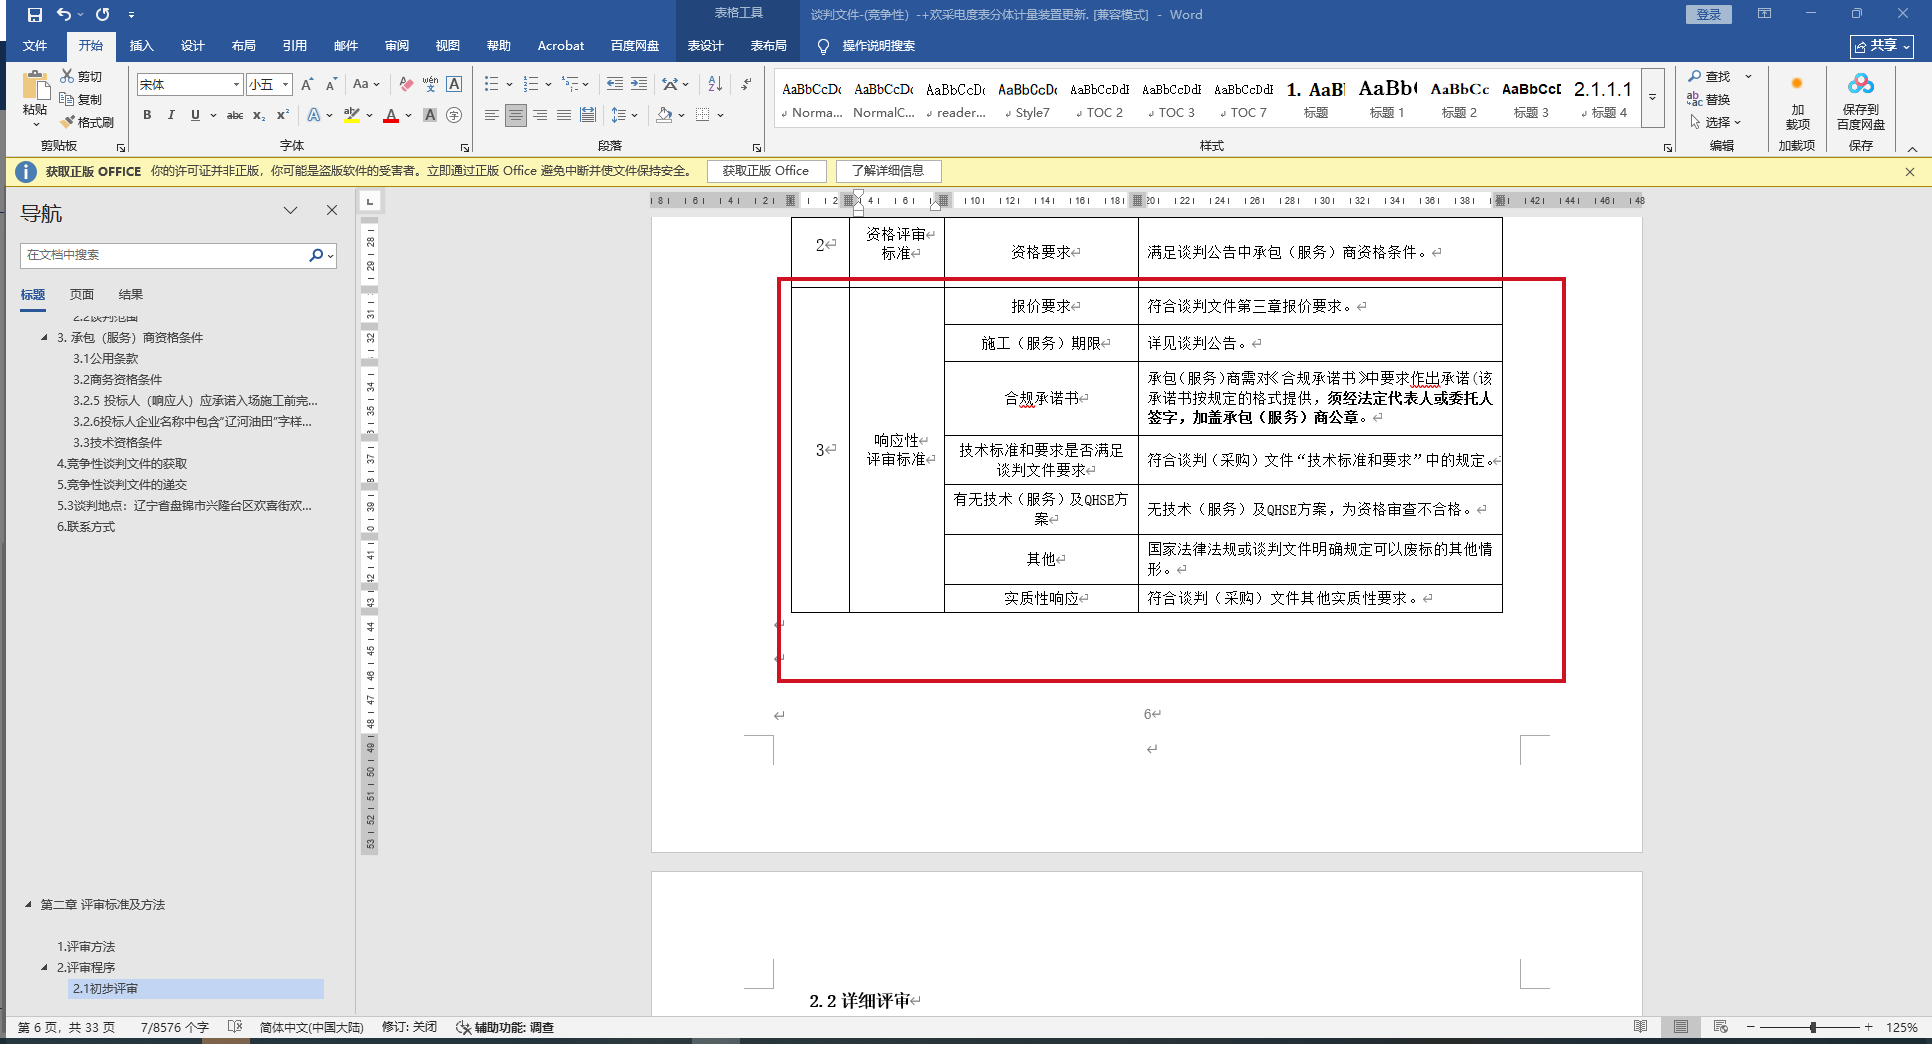
Task: Open the font name dropdown (宋体)
Action: click(236, 85)
